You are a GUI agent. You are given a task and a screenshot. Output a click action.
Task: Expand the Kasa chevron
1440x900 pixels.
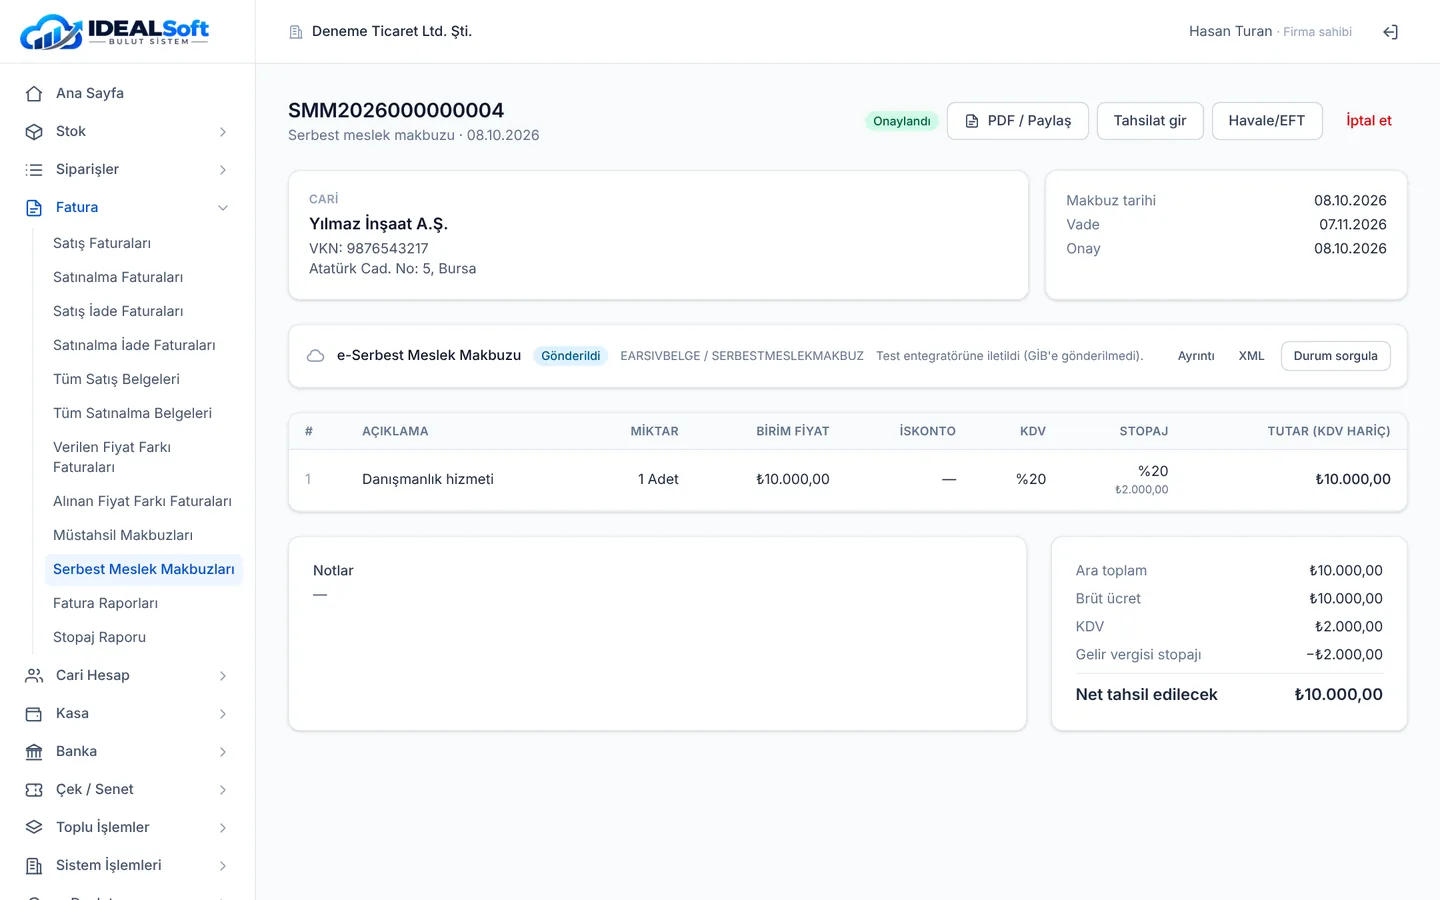pyautogui.click(x=223, y=713)
